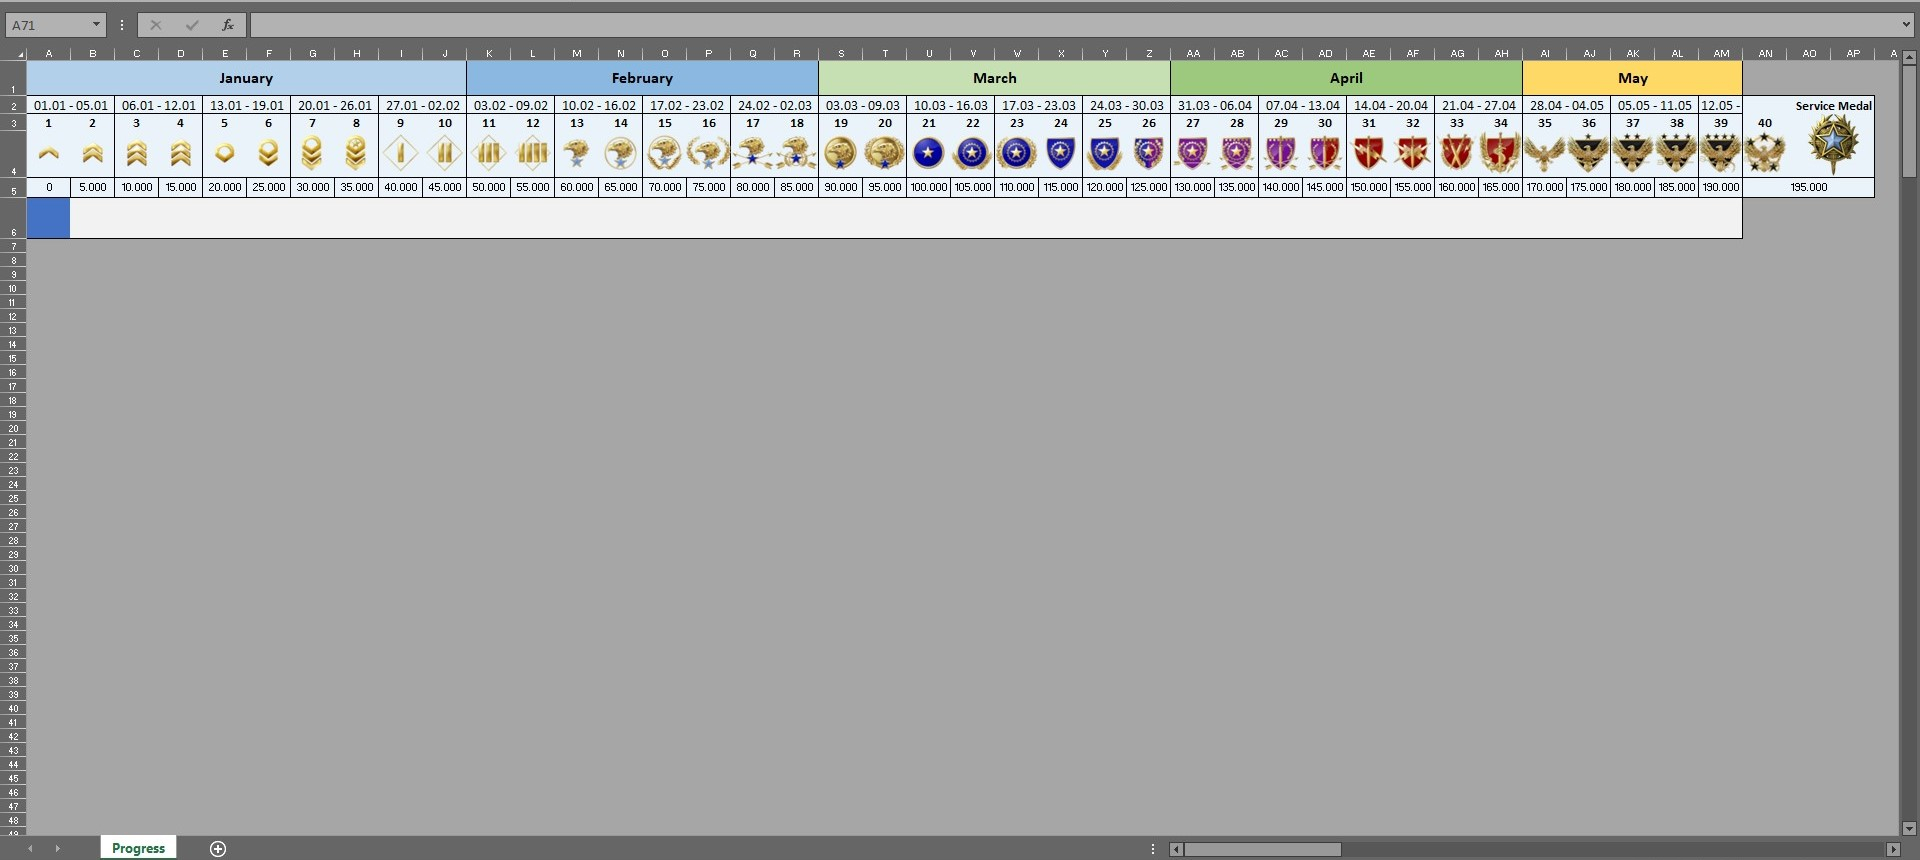Click the next sheet navigation arrow
Image resolution: width=1920 pixels, height=860 pixels.
tap(58, 848)
